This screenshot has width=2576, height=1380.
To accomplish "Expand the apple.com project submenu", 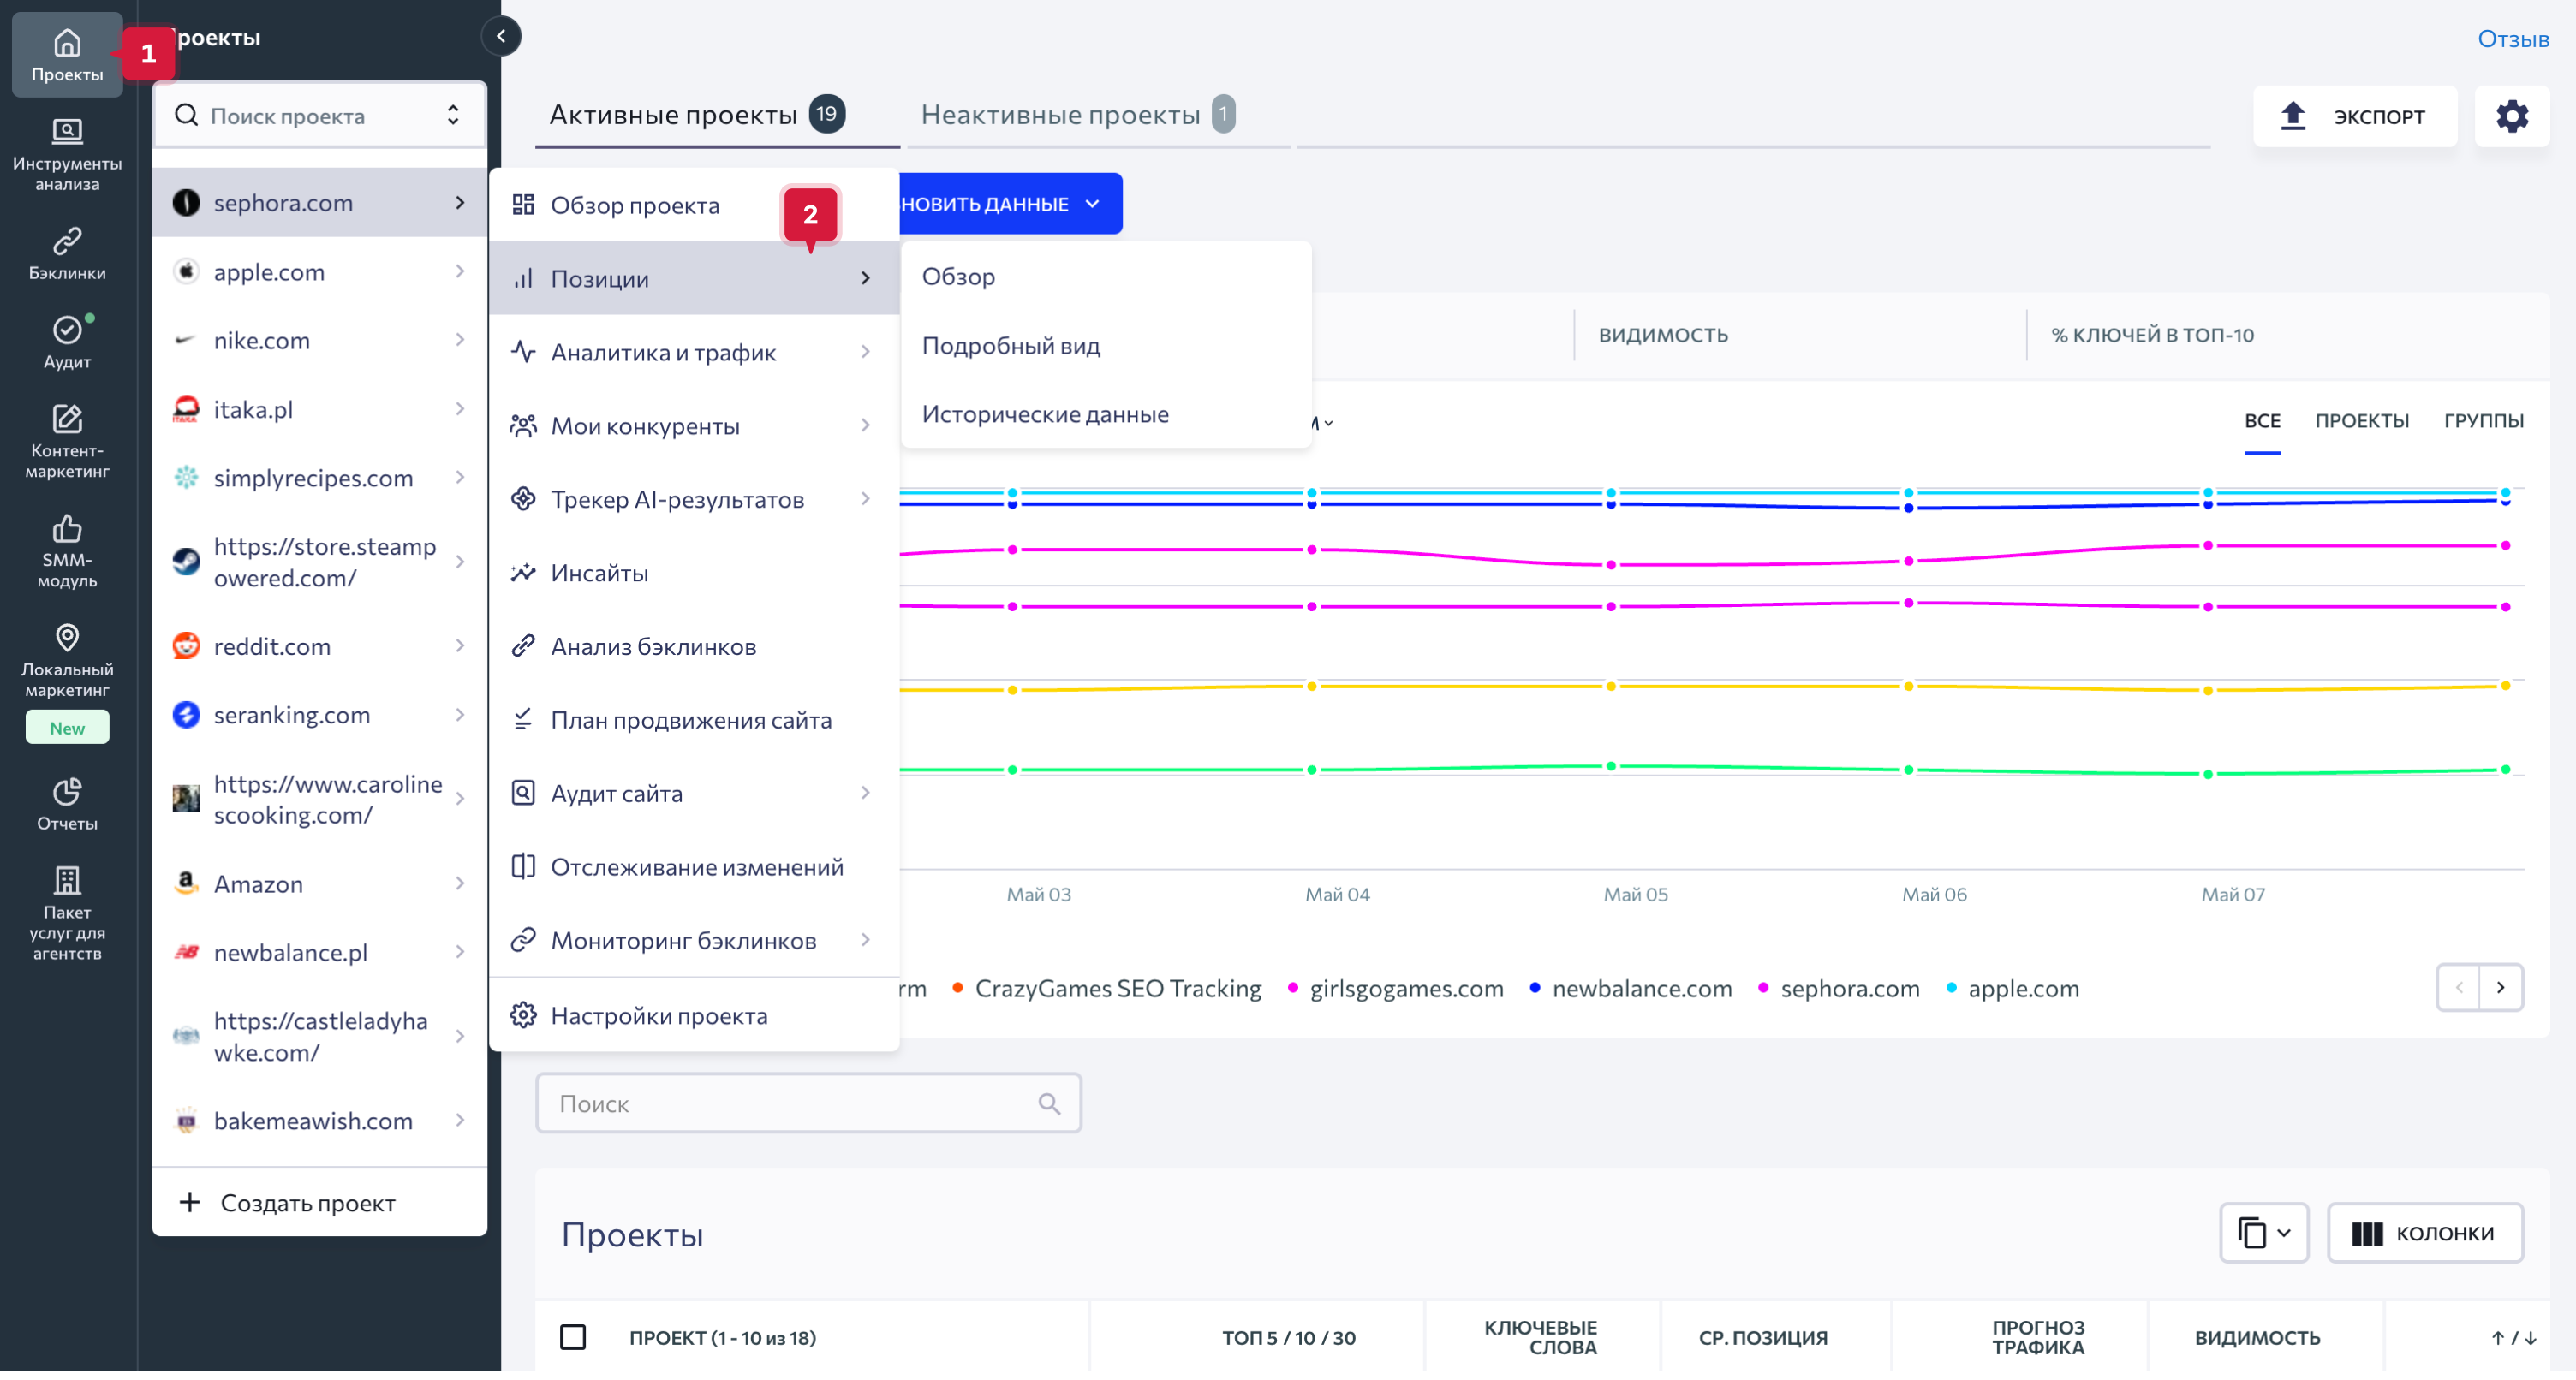I will (x=460, y=271).
